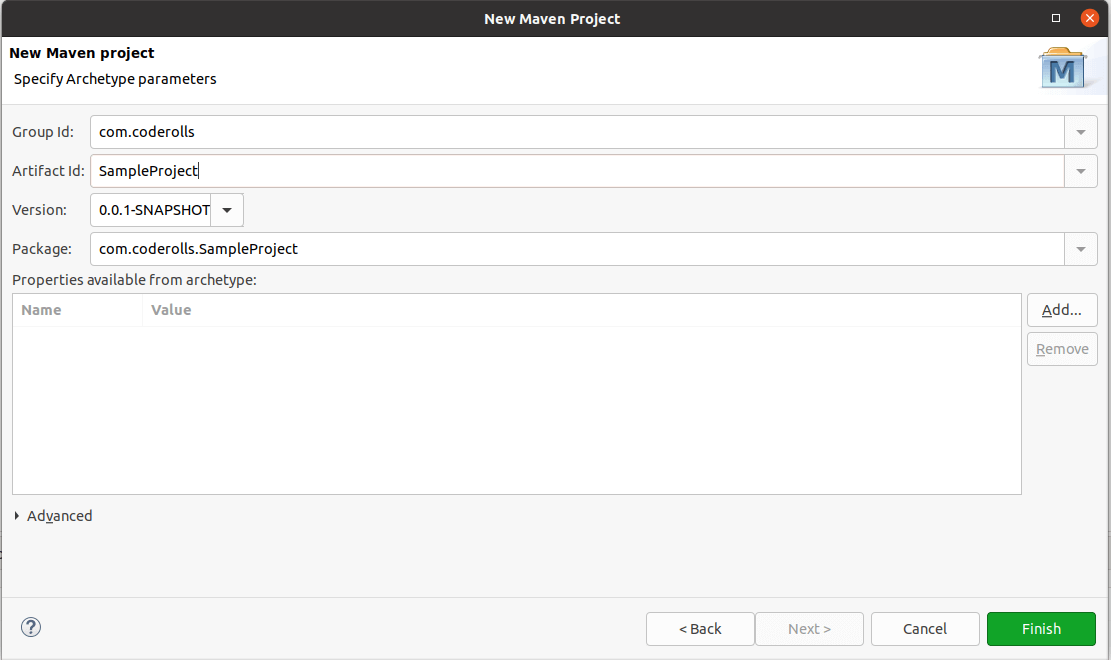Image resolution: width=1111 pixels, height=660 pixels.
Task: Open the Group Id dropdown arrow
Action: [1080, 131]
